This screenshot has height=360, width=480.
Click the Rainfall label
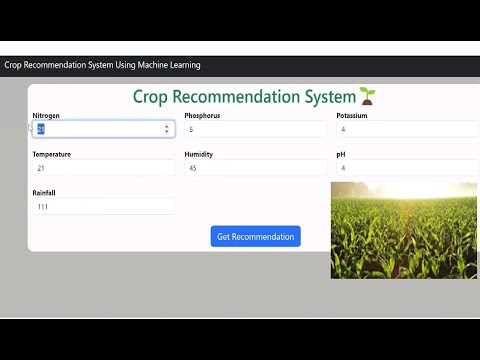[44, 193]
